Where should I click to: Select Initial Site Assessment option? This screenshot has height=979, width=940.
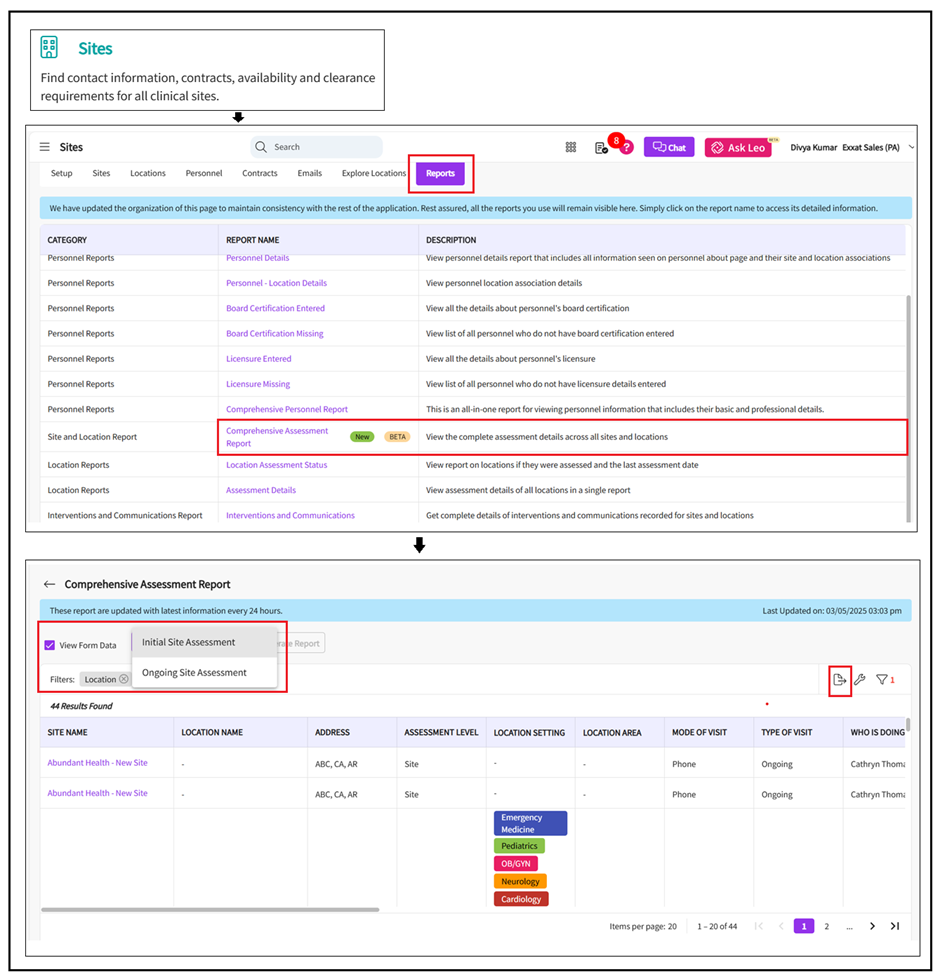click(189, 642)
